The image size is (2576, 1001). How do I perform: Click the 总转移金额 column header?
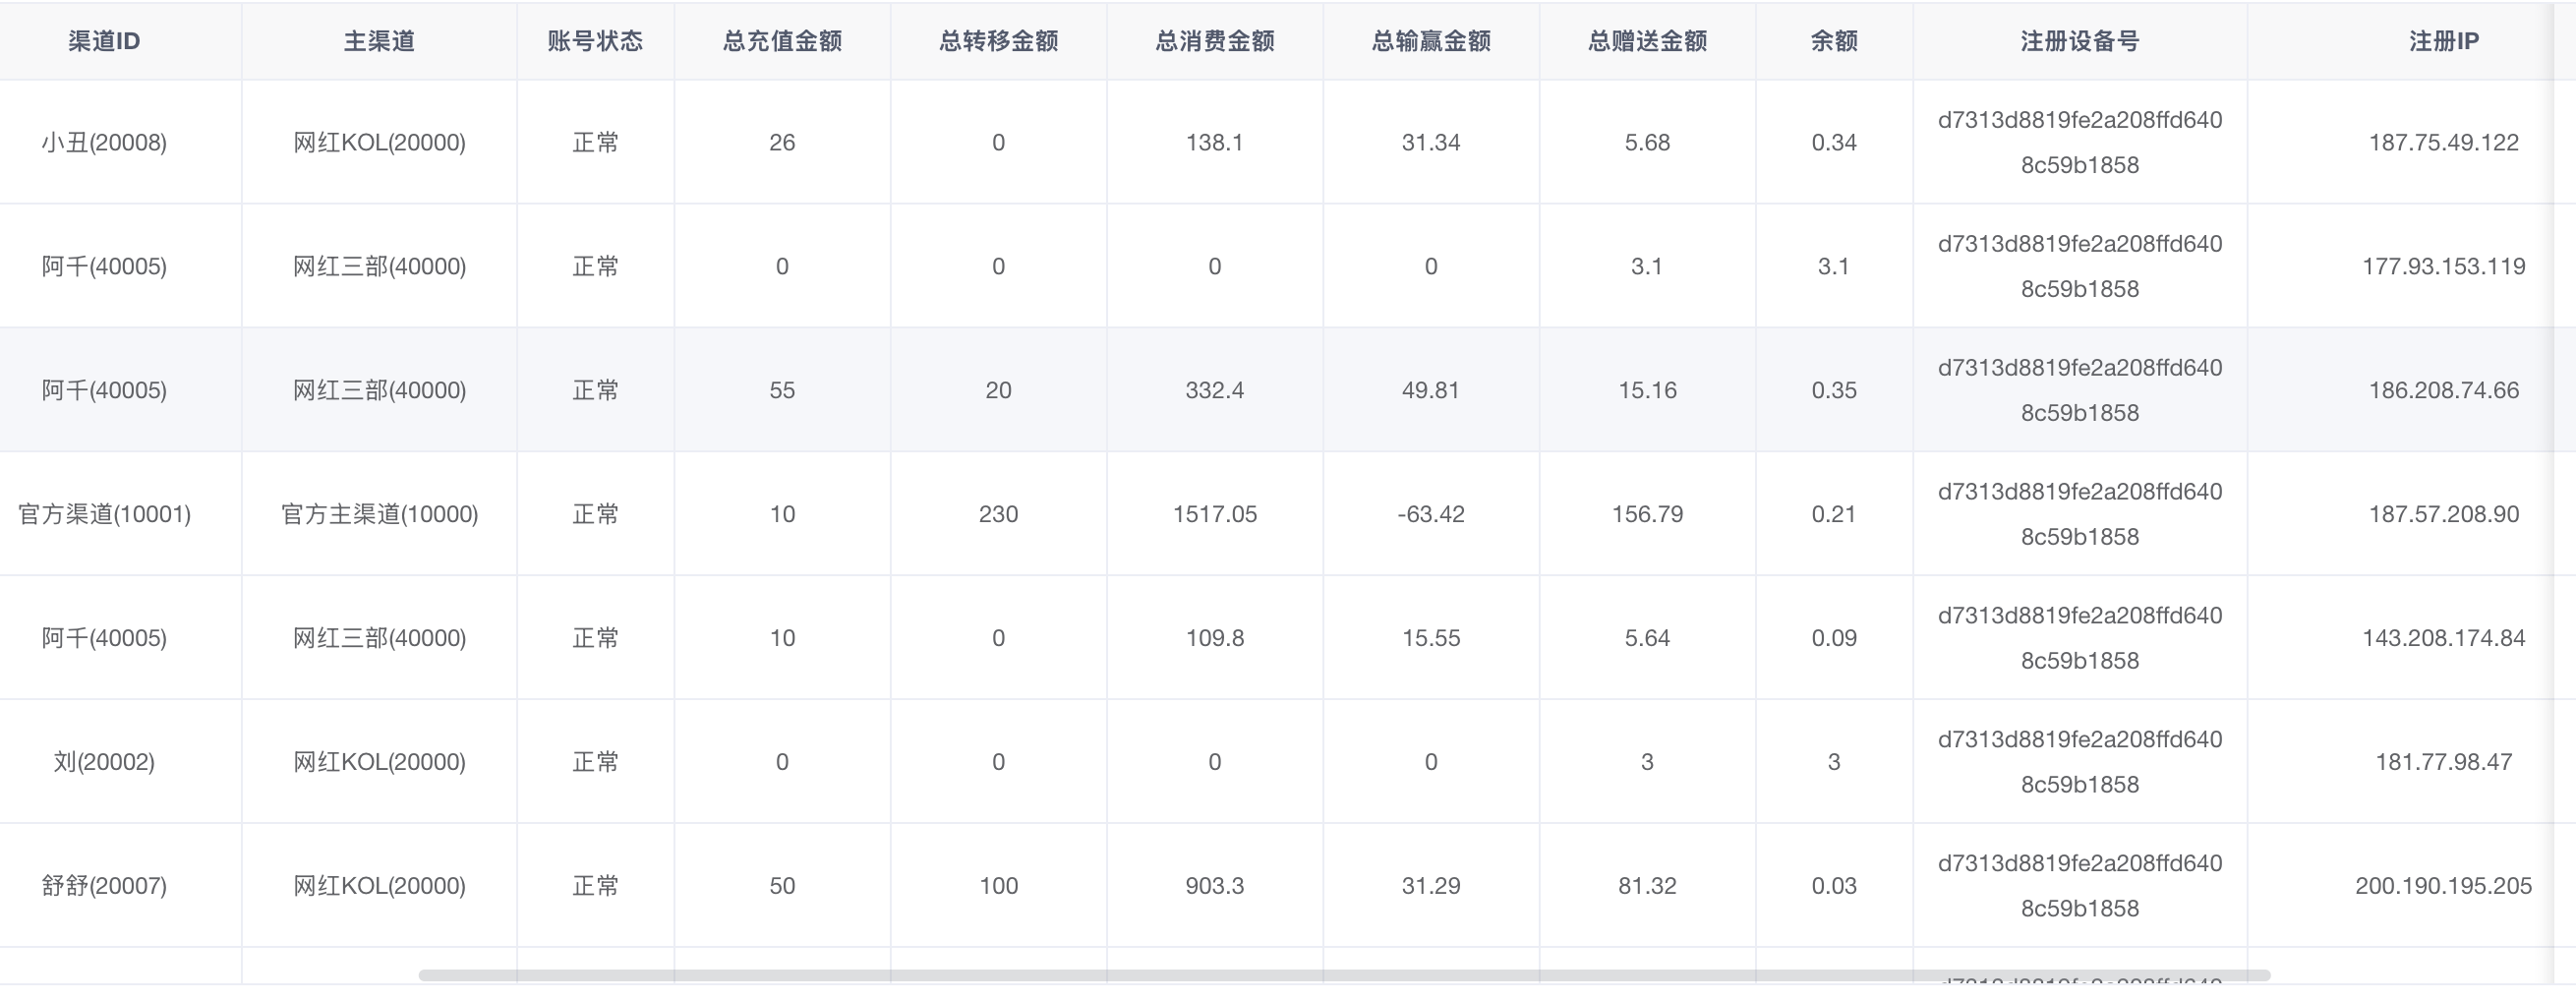pos(998,41)
